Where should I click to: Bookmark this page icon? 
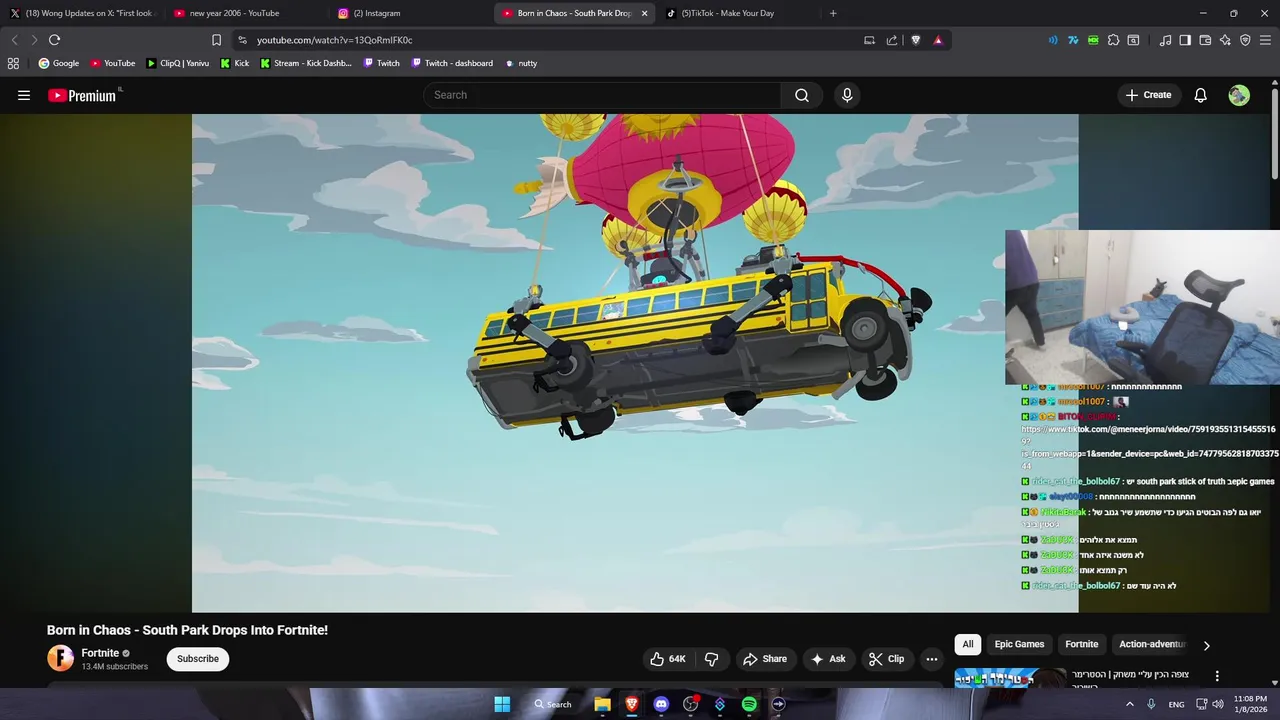click(x=216, y=40)
